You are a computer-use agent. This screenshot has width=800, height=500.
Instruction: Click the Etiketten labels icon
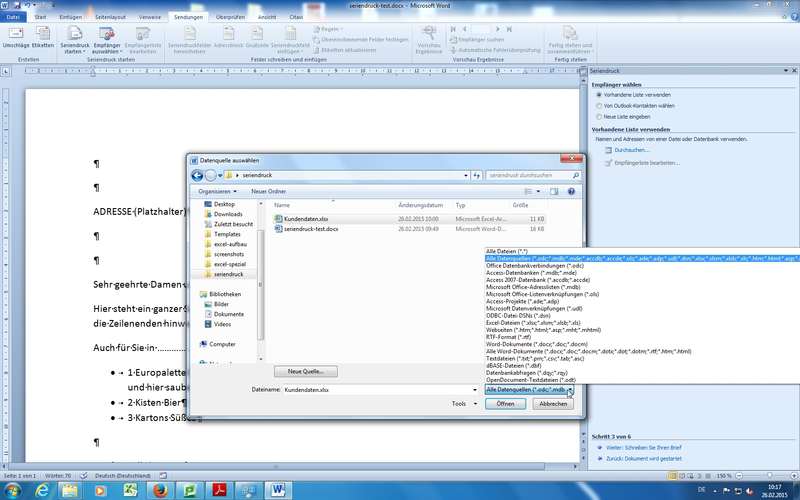coord(43,35)
